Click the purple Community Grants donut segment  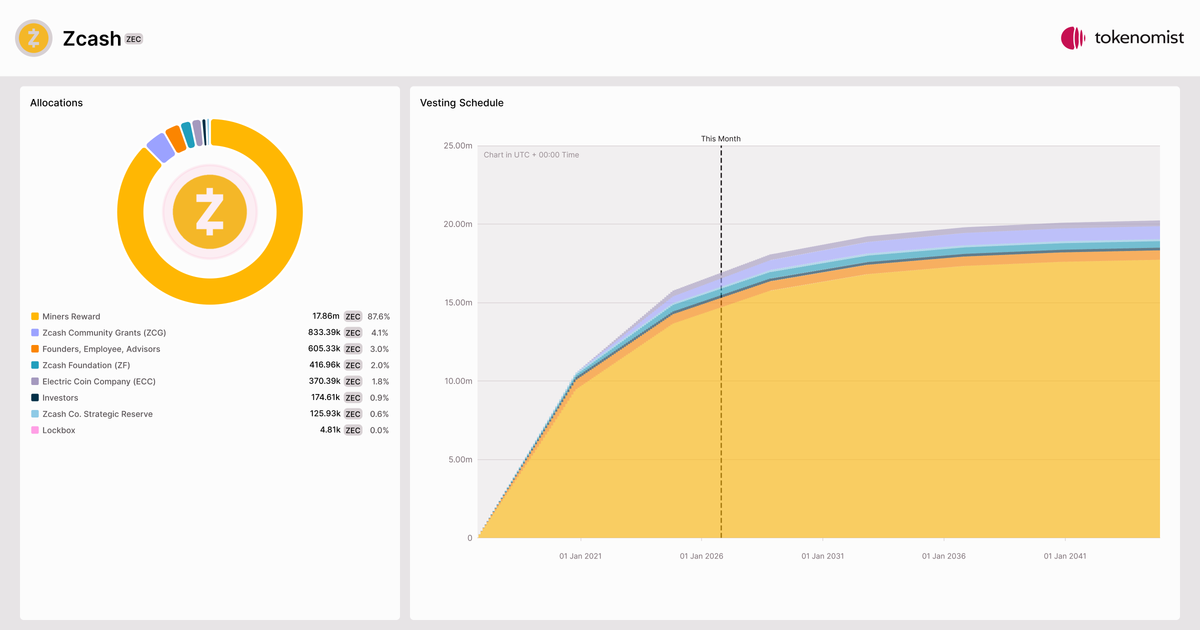tap(160, 148)
